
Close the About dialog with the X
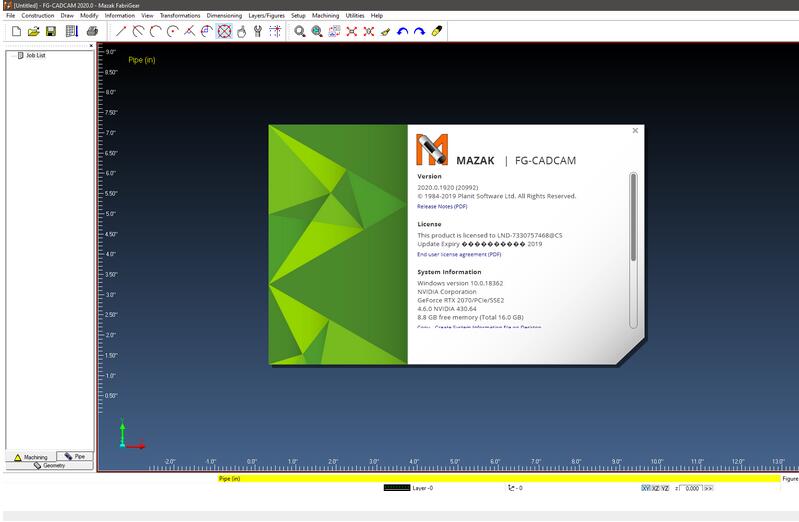[x=635, y=130]
